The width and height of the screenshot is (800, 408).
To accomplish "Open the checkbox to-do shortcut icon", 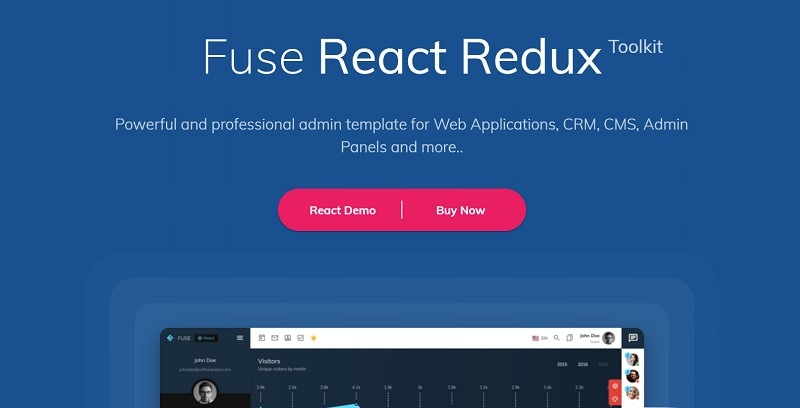I will click(301, 338).
